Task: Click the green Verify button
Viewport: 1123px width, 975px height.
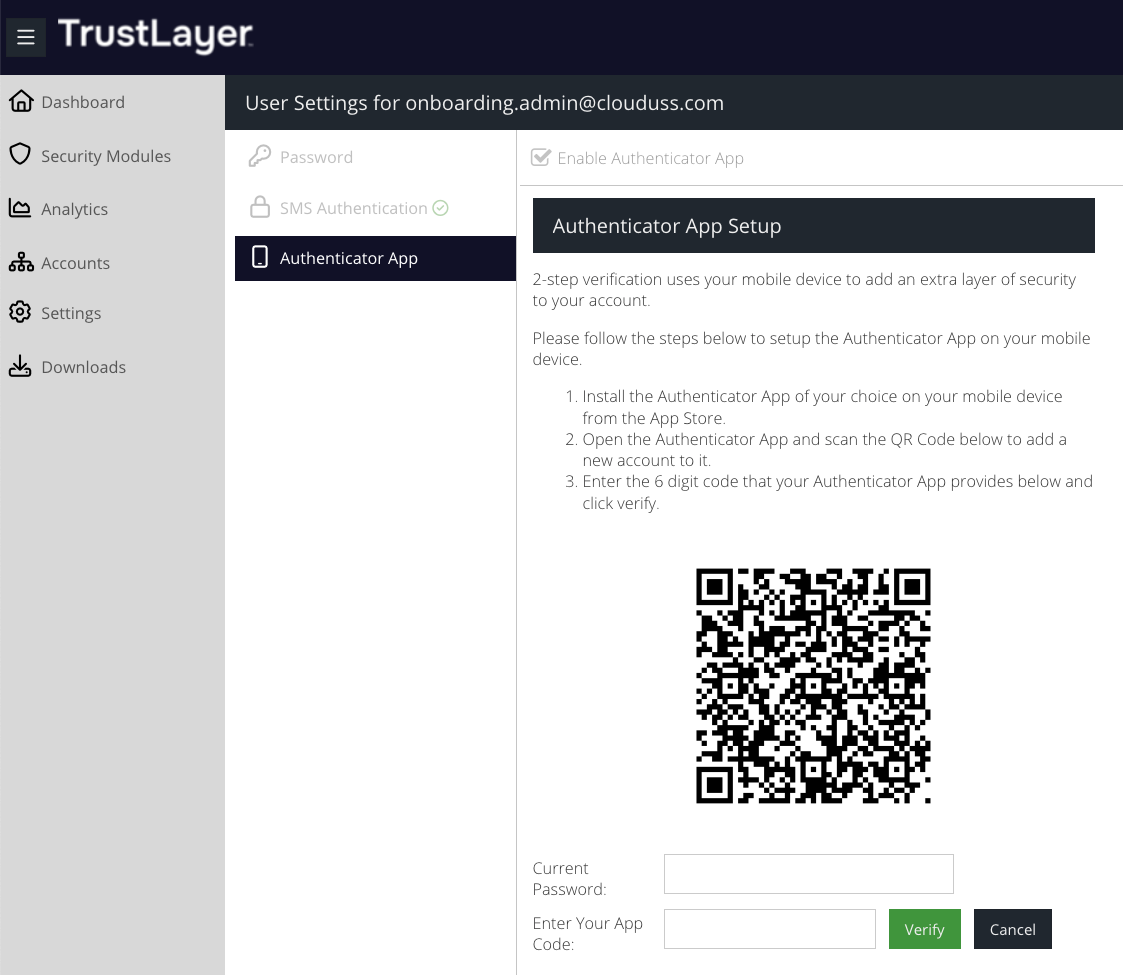Action: (925, 929)
